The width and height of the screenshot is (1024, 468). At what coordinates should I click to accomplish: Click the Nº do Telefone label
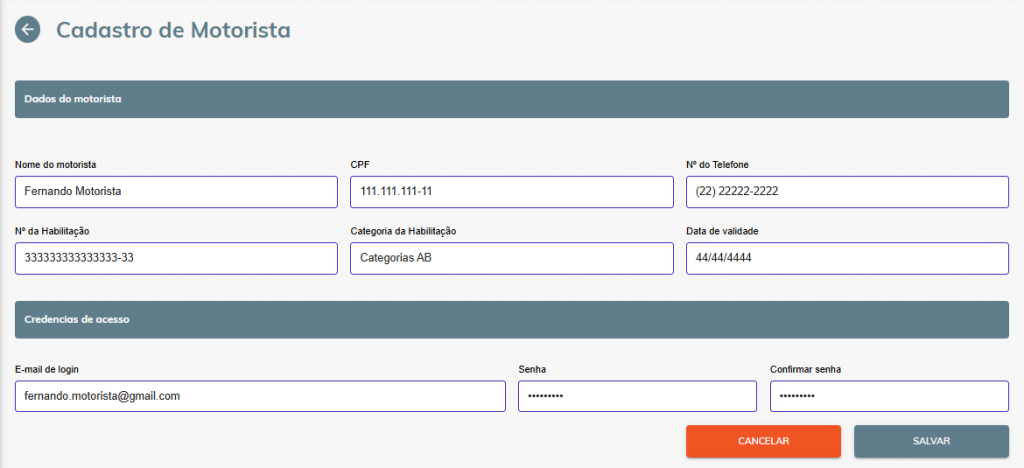click(717, 165)
